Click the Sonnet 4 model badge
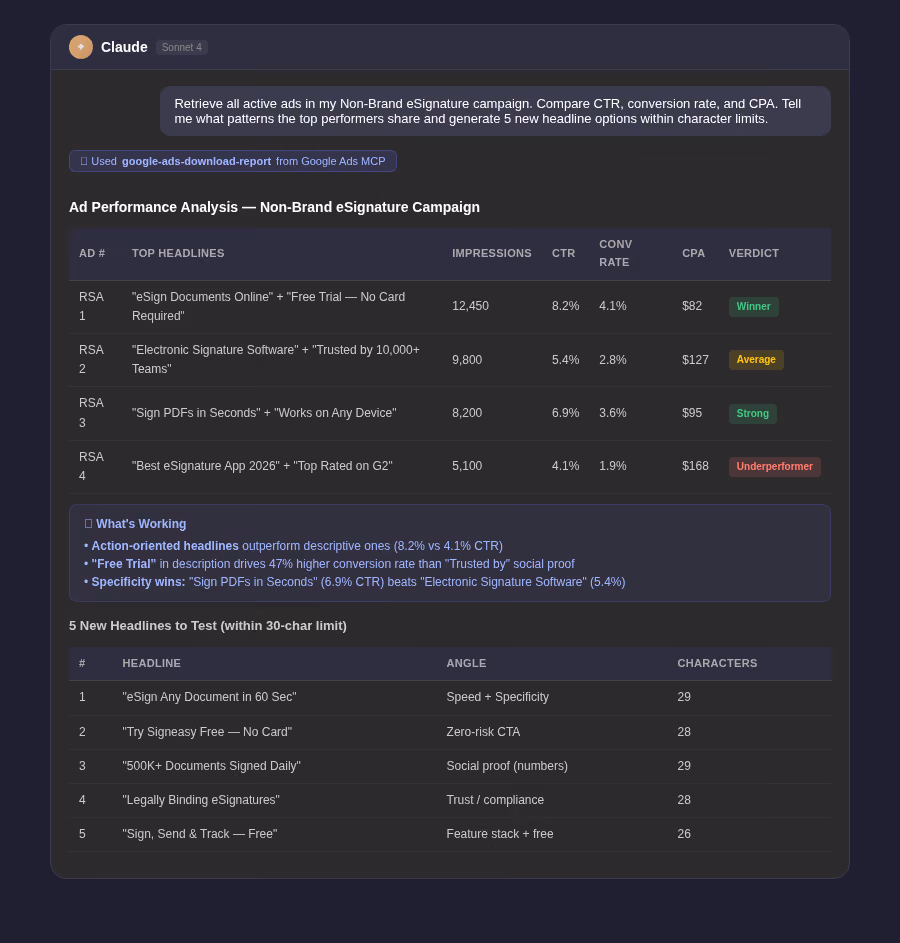Screen dimensions: 900x943 182,48
